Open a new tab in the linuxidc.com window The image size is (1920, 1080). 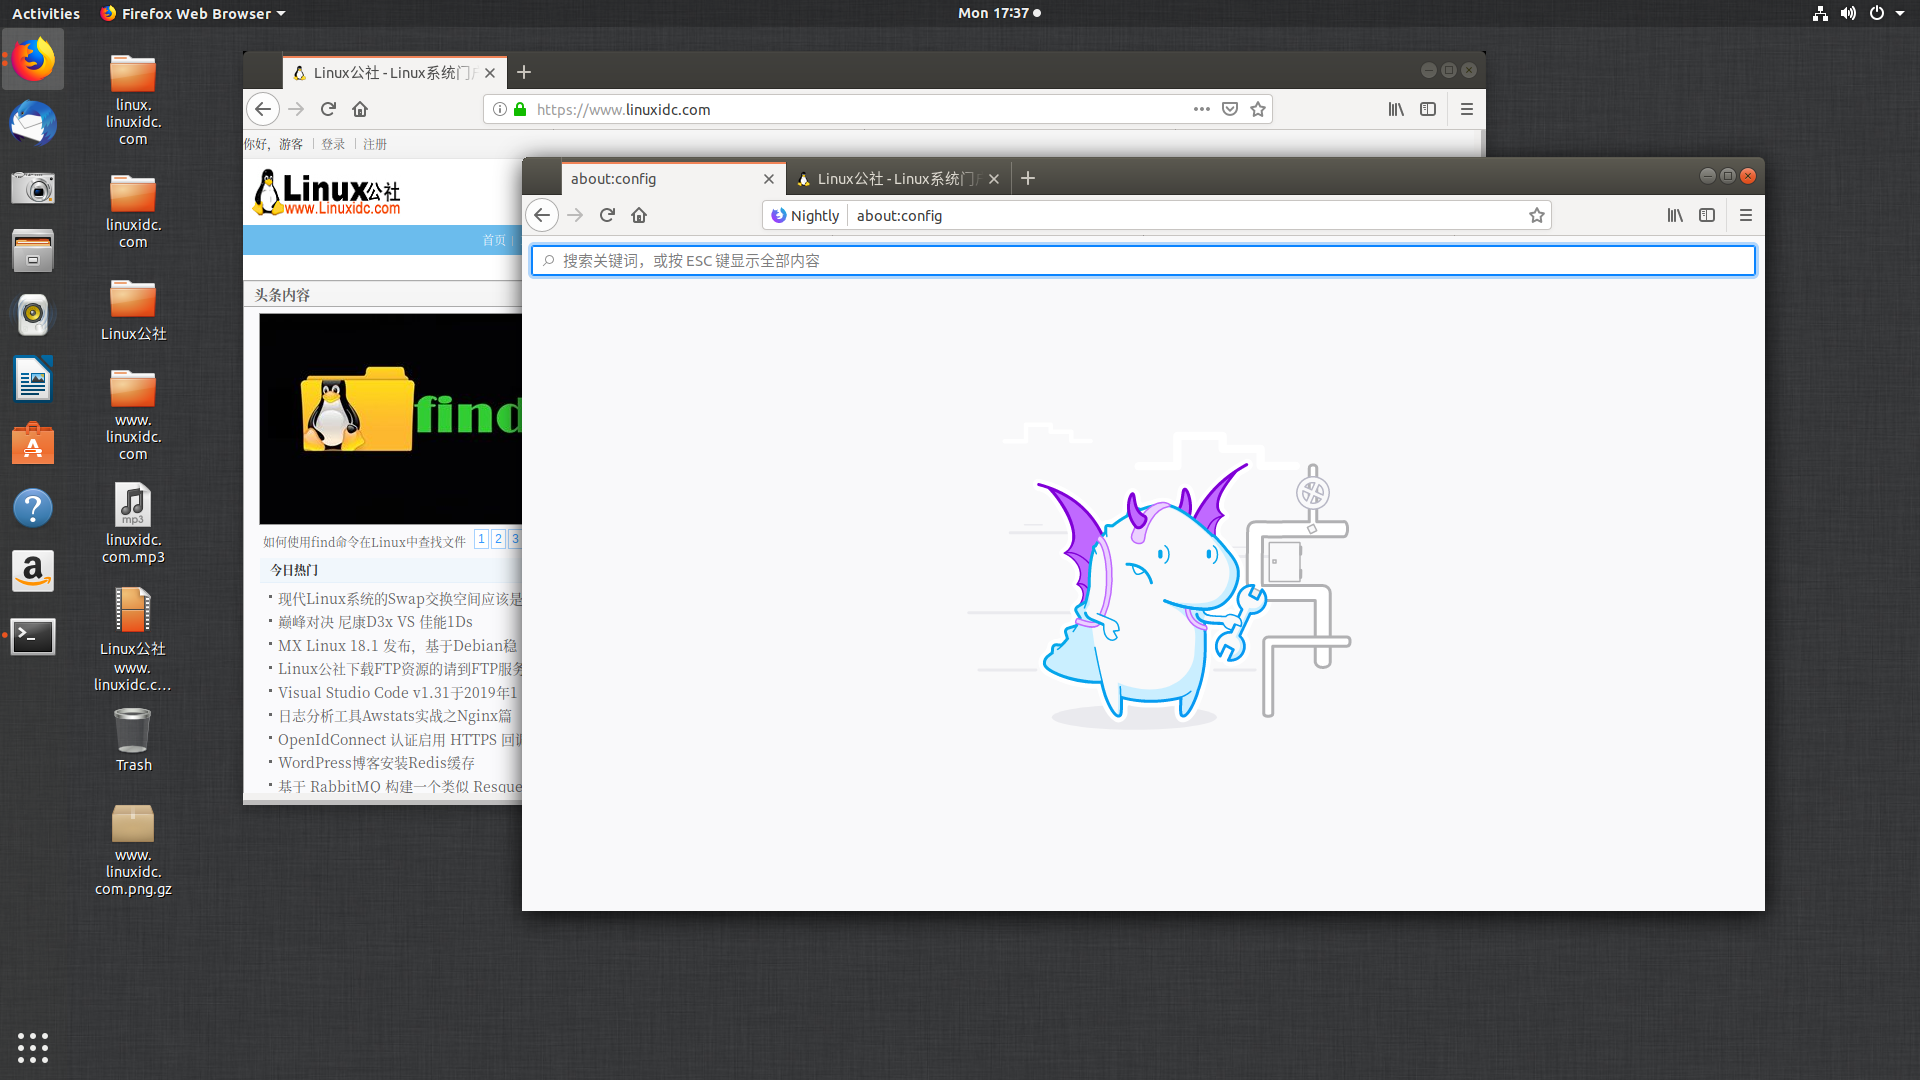(524, 72)
